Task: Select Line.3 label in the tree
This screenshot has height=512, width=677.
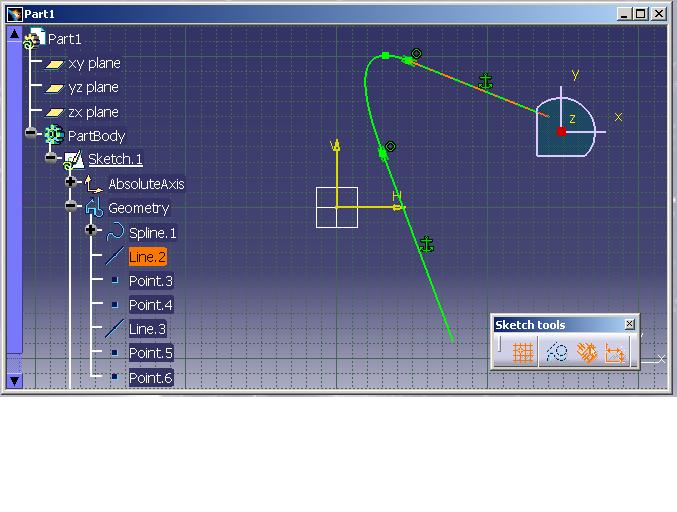Action: point(147,329)
